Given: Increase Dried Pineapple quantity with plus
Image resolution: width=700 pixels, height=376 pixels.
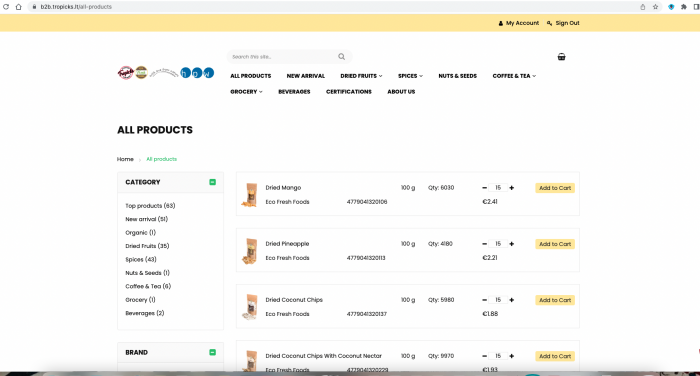Looking at the screenshot, I should (512, 244).
